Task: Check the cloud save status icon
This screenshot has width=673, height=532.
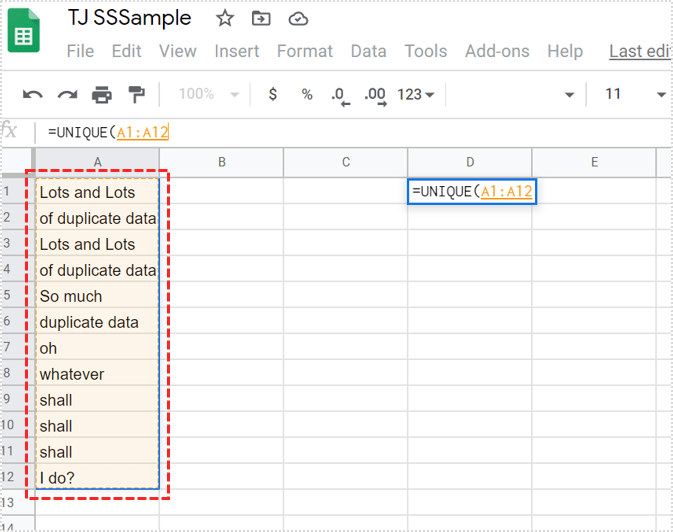Action: pos(298,19)
